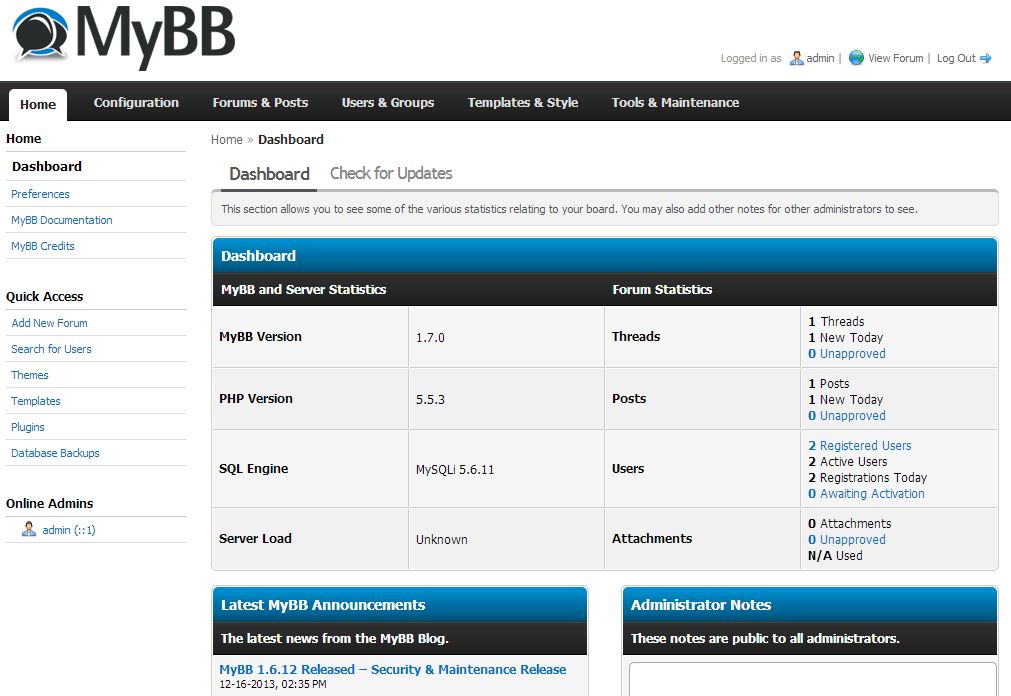Click Unapproved link in Posts row
Image resolution: width=1011 pixels, height=696 pixels.
[x=847, y=415]
